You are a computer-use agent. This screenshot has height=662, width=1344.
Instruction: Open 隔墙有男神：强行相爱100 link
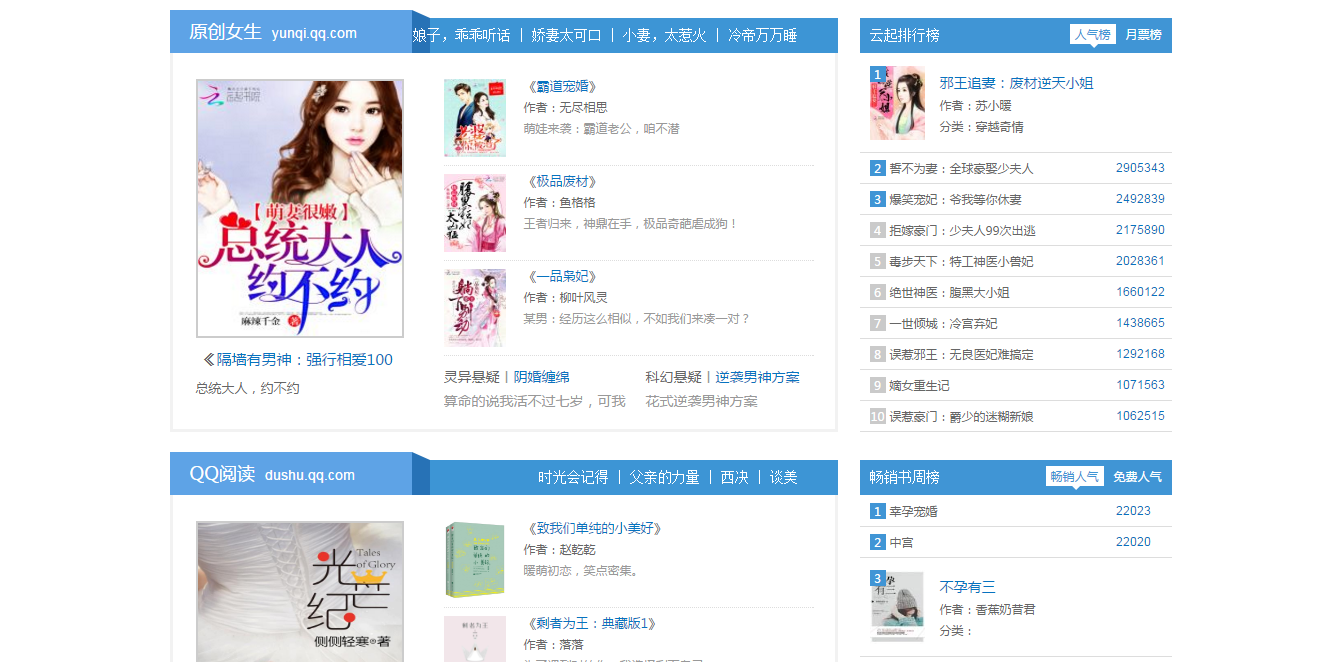pos(305,360)
